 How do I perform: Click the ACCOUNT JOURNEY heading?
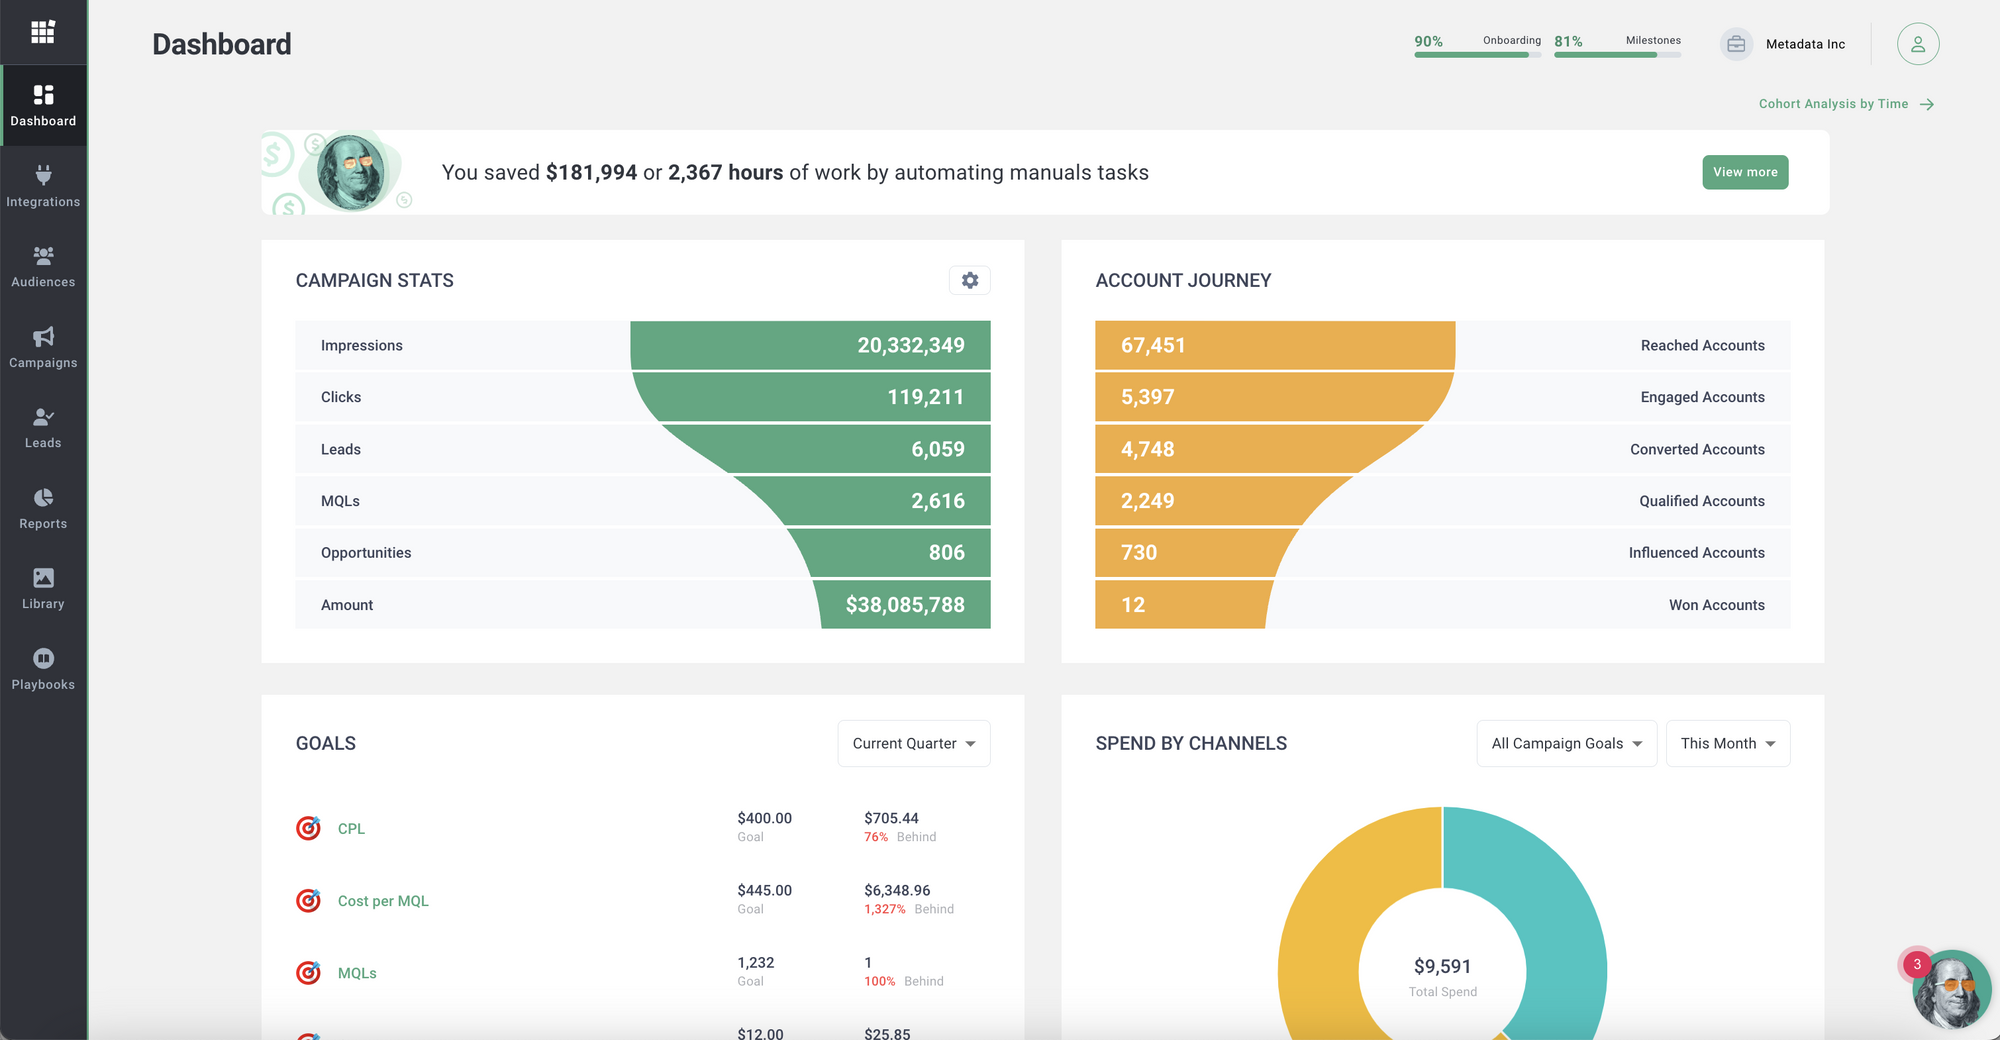pyautogui.click(x=1183, y=281)
